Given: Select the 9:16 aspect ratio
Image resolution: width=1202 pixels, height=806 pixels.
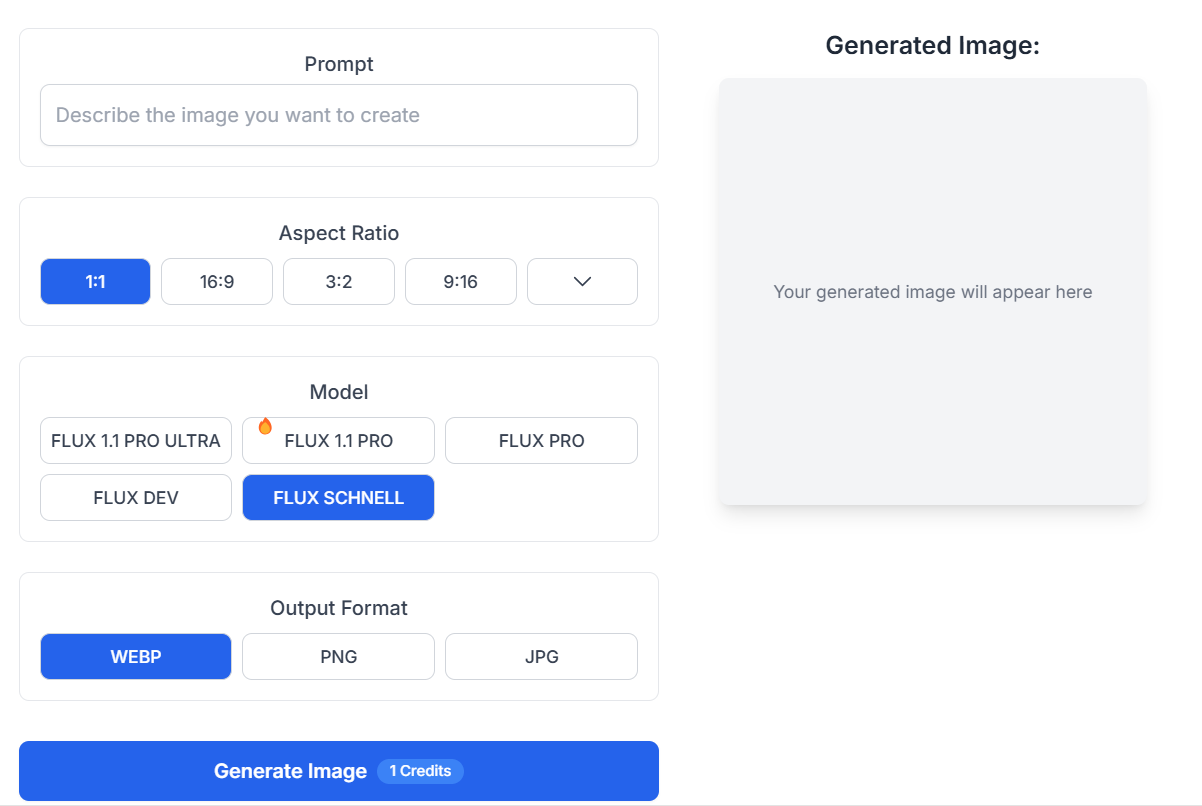Looking at the screenshot, I should (x=460, y=281).
